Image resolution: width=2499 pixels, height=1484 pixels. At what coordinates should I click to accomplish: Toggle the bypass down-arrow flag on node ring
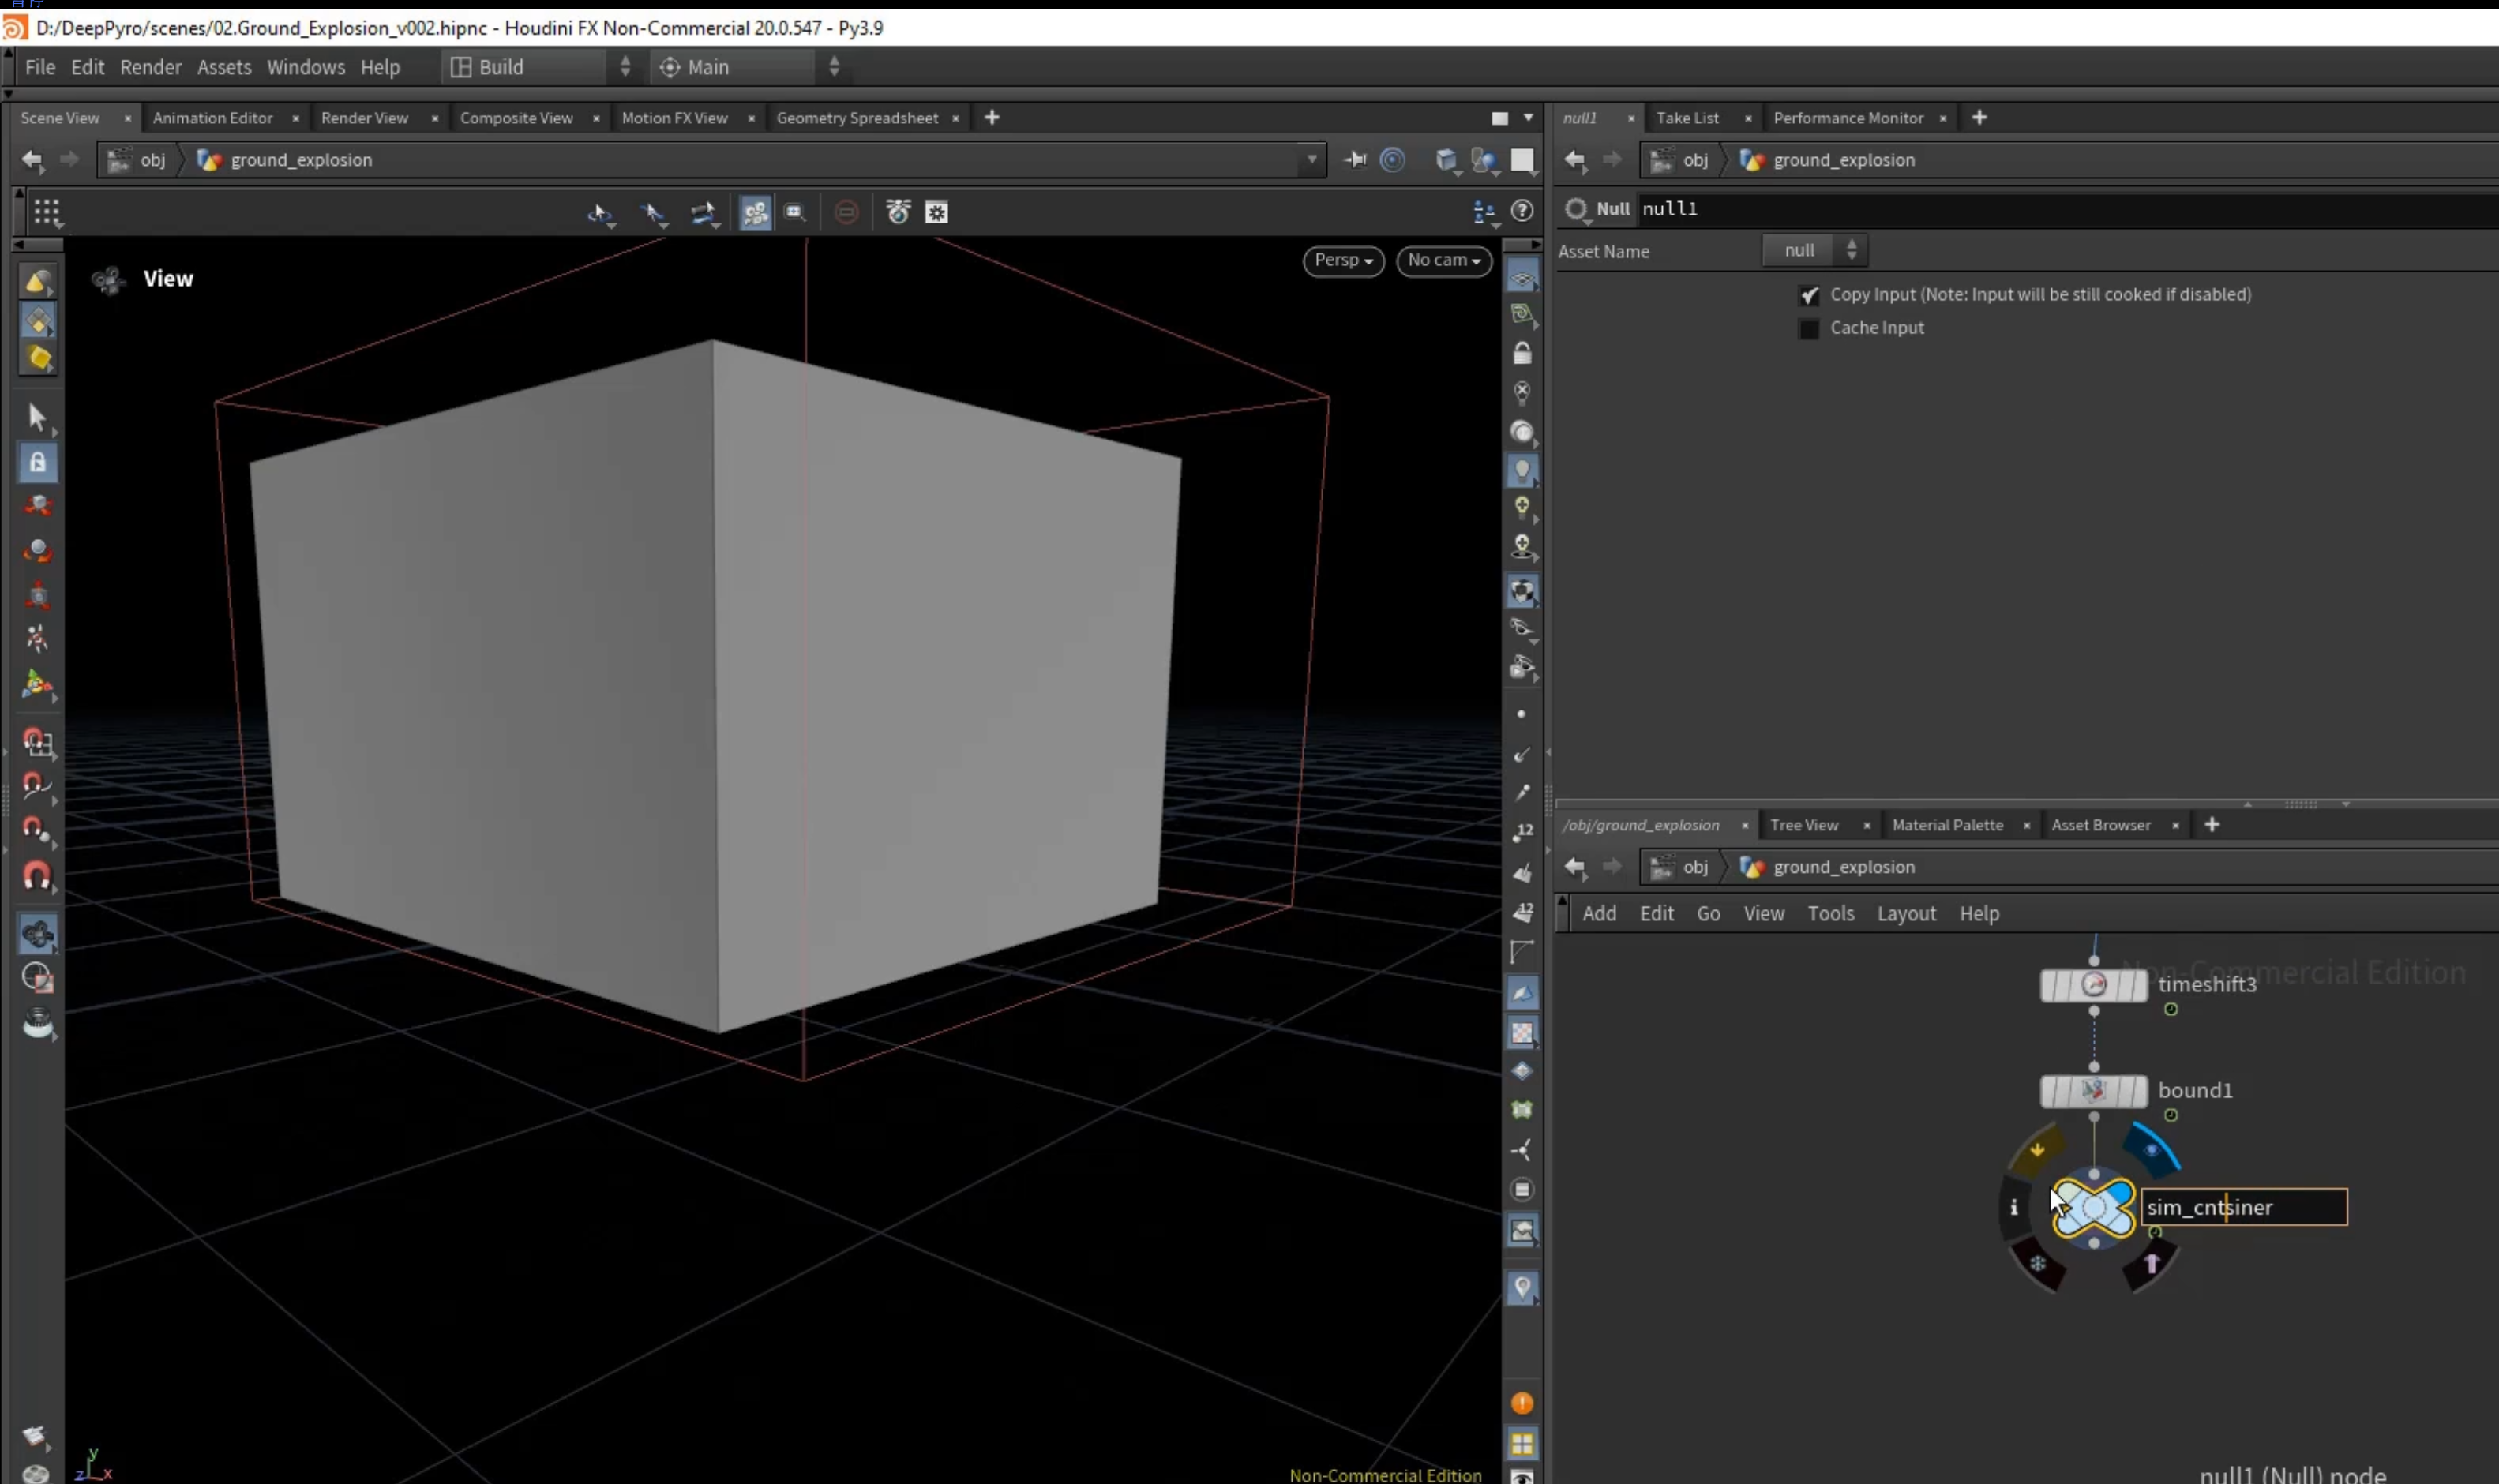pyautogui.click(x=2036, y=1150)
